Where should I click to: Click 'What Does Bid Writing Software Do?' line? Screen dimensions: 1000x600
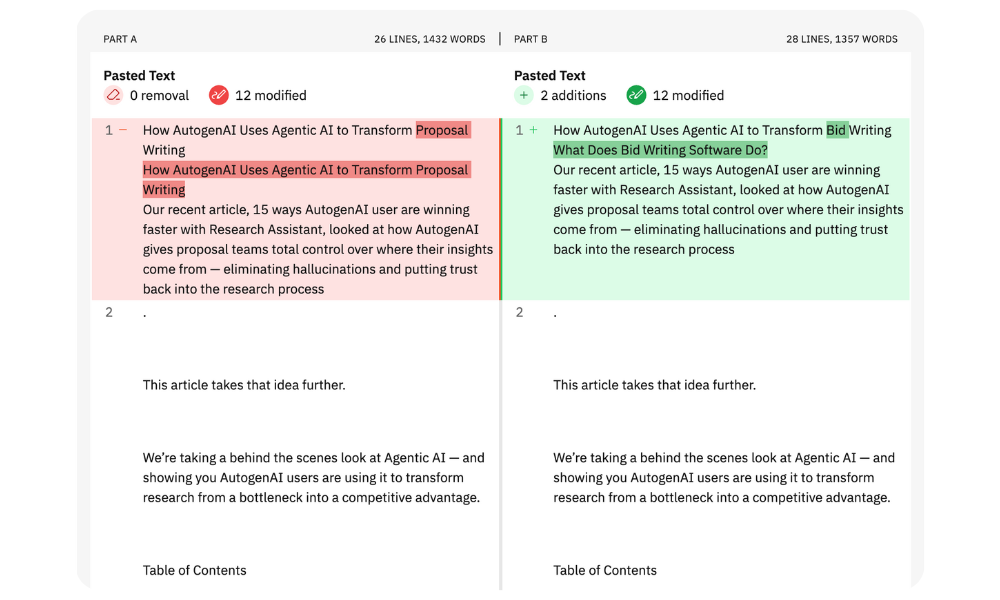pos(660,150)
